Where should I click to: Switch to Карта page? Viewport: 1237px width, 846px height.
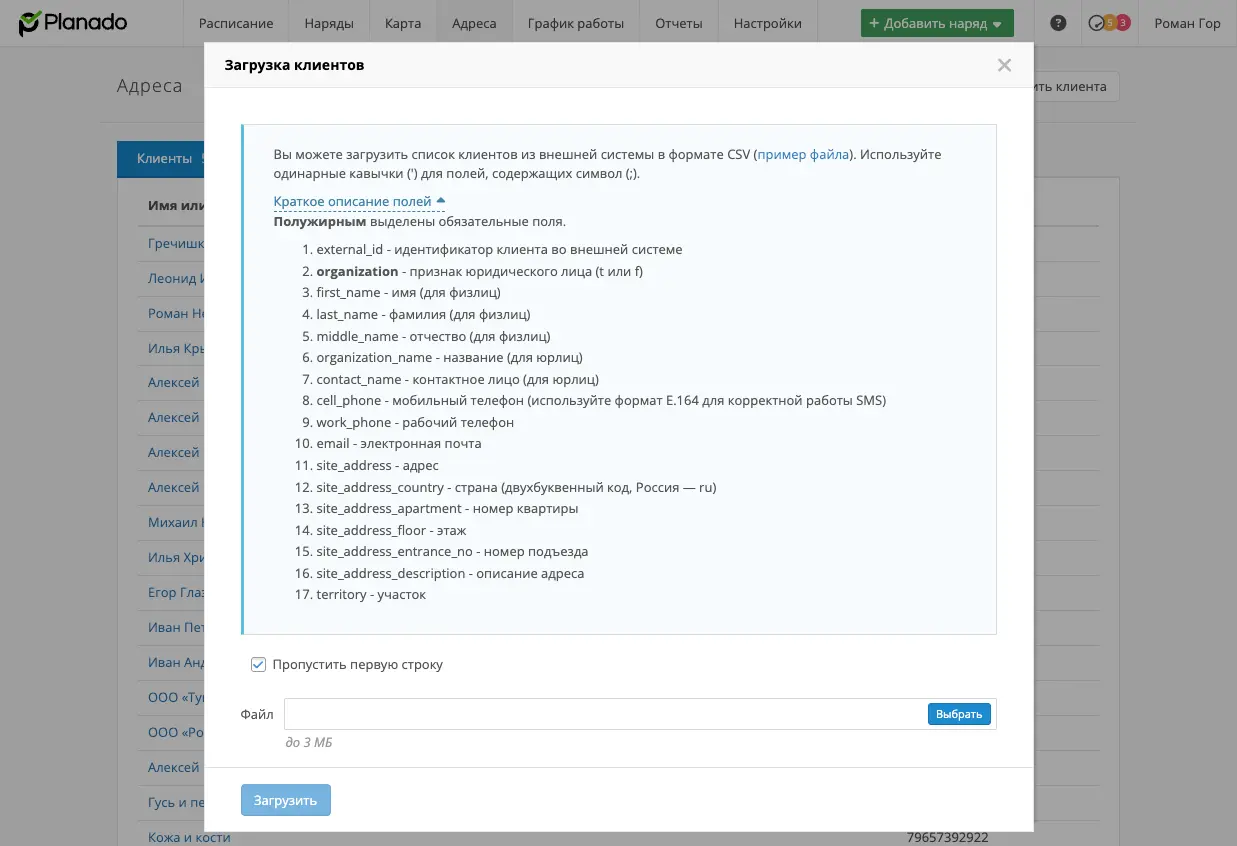click(x=402, y=23)
